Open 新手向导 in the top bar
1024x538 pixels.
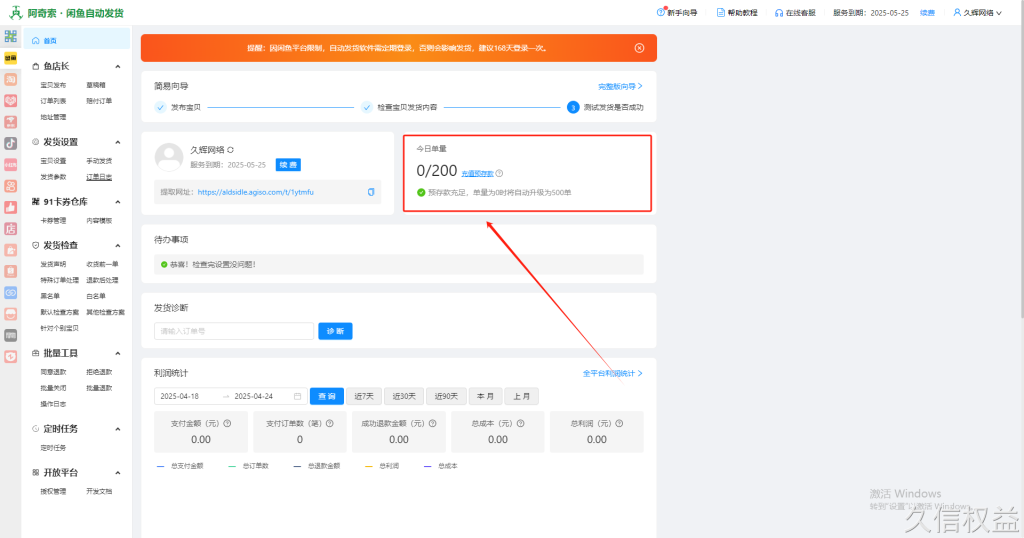click(x=677, y=12)
